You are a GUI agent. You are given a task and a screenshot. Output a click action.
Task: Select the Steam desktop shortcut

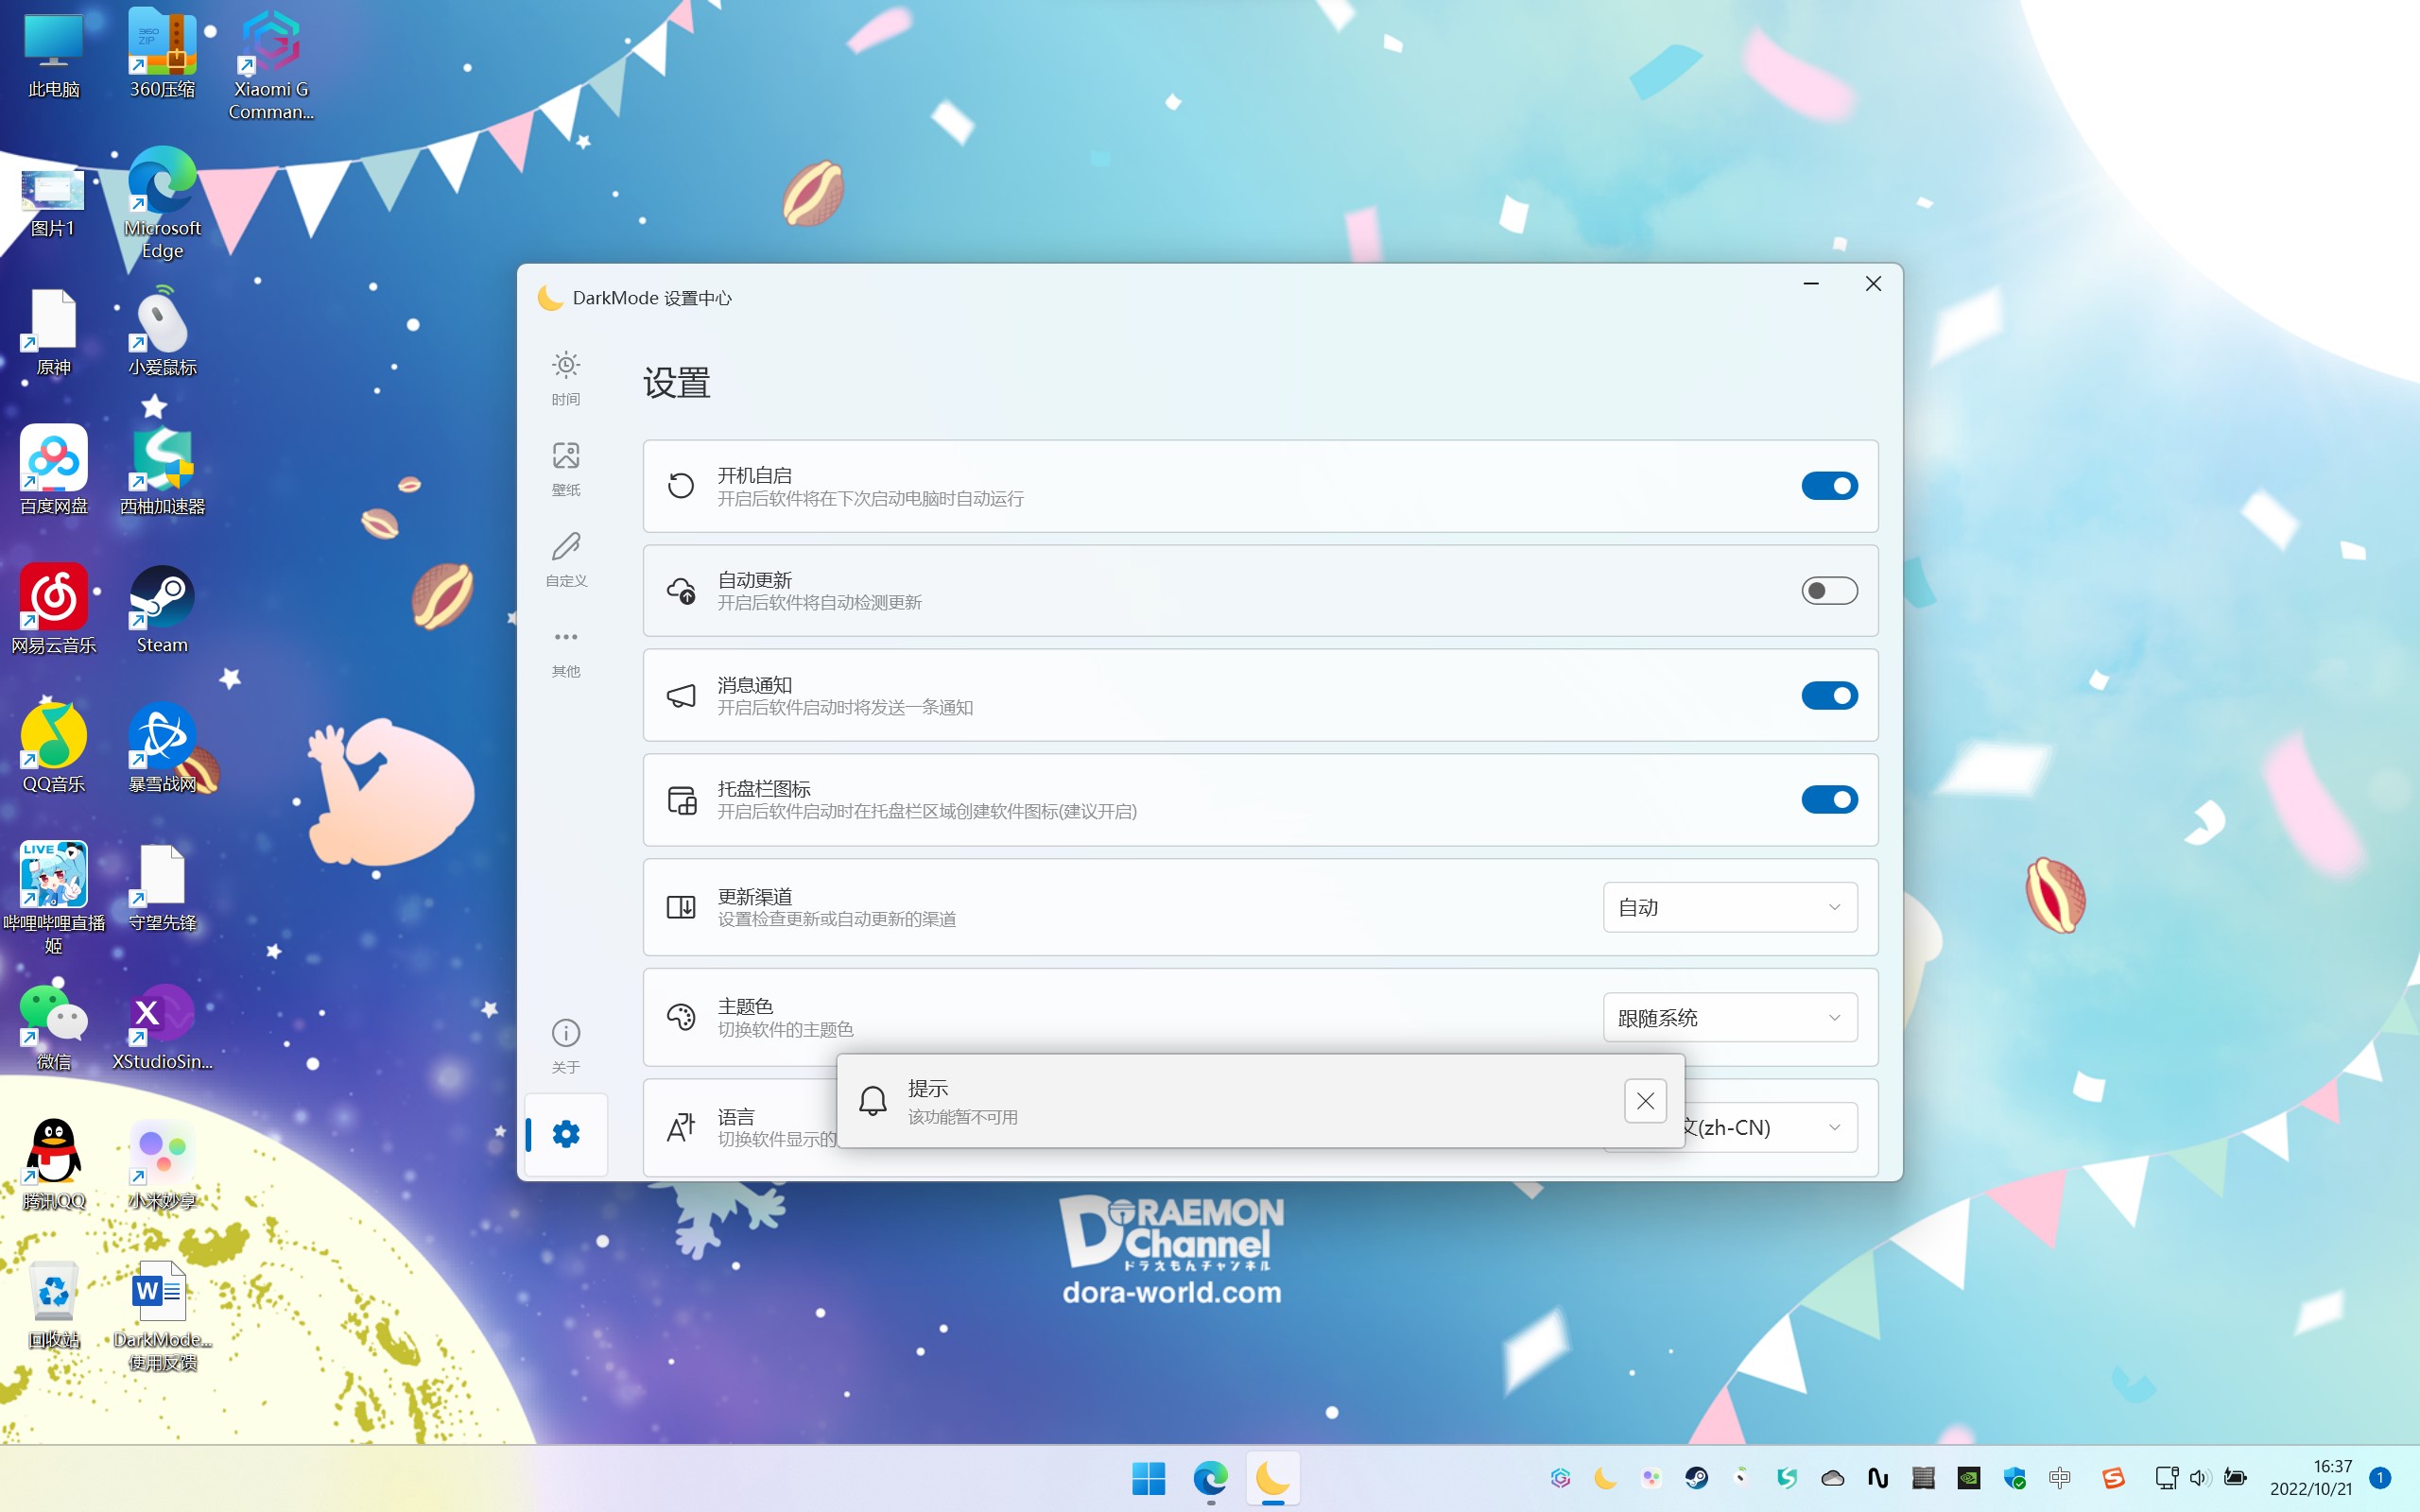(x=162, y=609)
